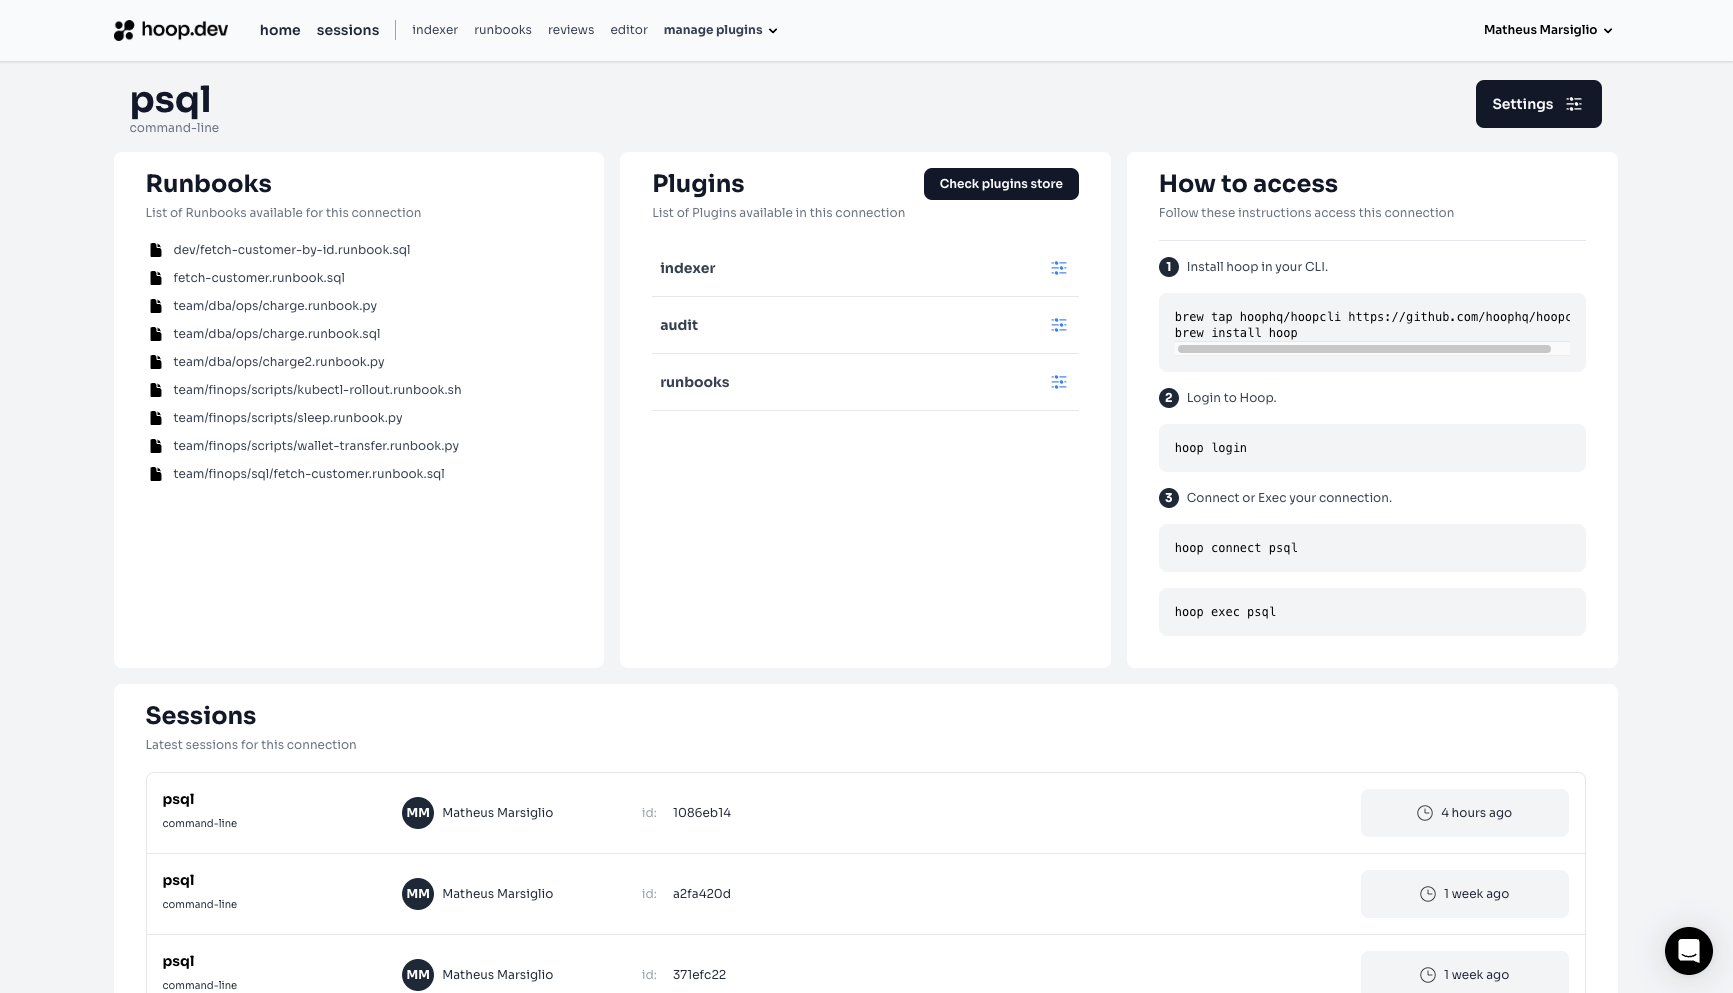Click clock icon on 4 hours ago
1733x993 pixels.
pos(1425,813)
